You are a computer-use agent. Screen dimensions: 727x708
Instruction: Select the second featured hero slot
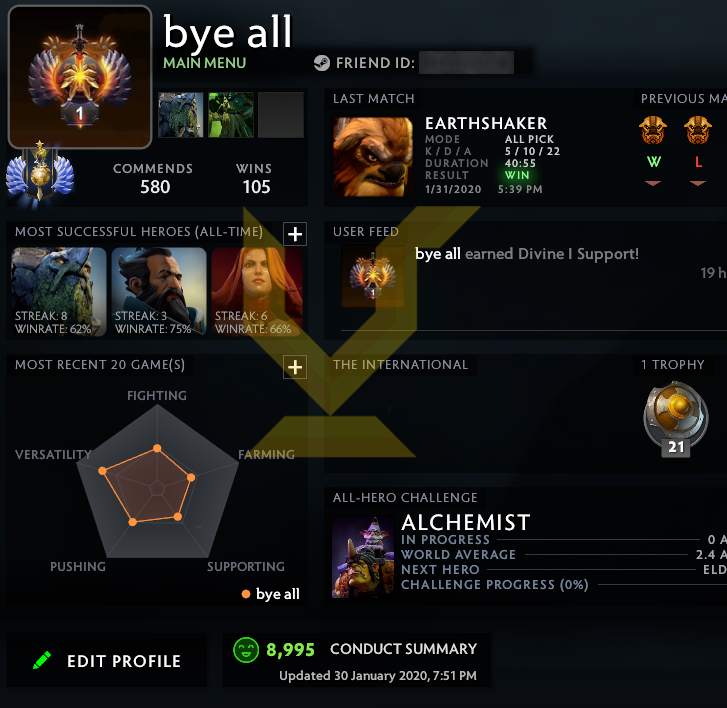click(231, 115)
